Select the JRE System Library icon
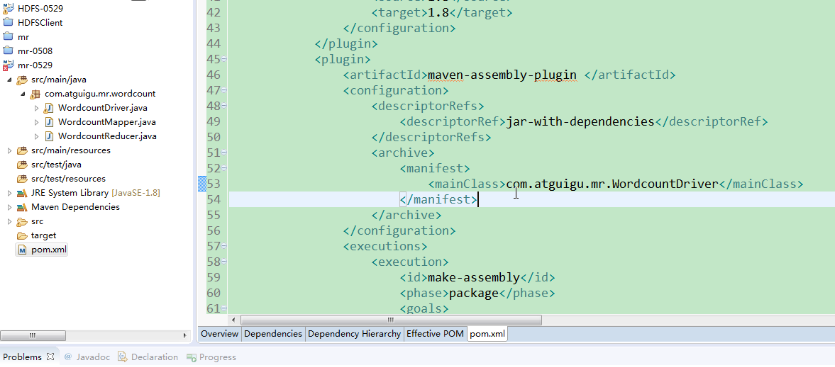The width and height of the screenshot is (835, 367). pos(22,193)
